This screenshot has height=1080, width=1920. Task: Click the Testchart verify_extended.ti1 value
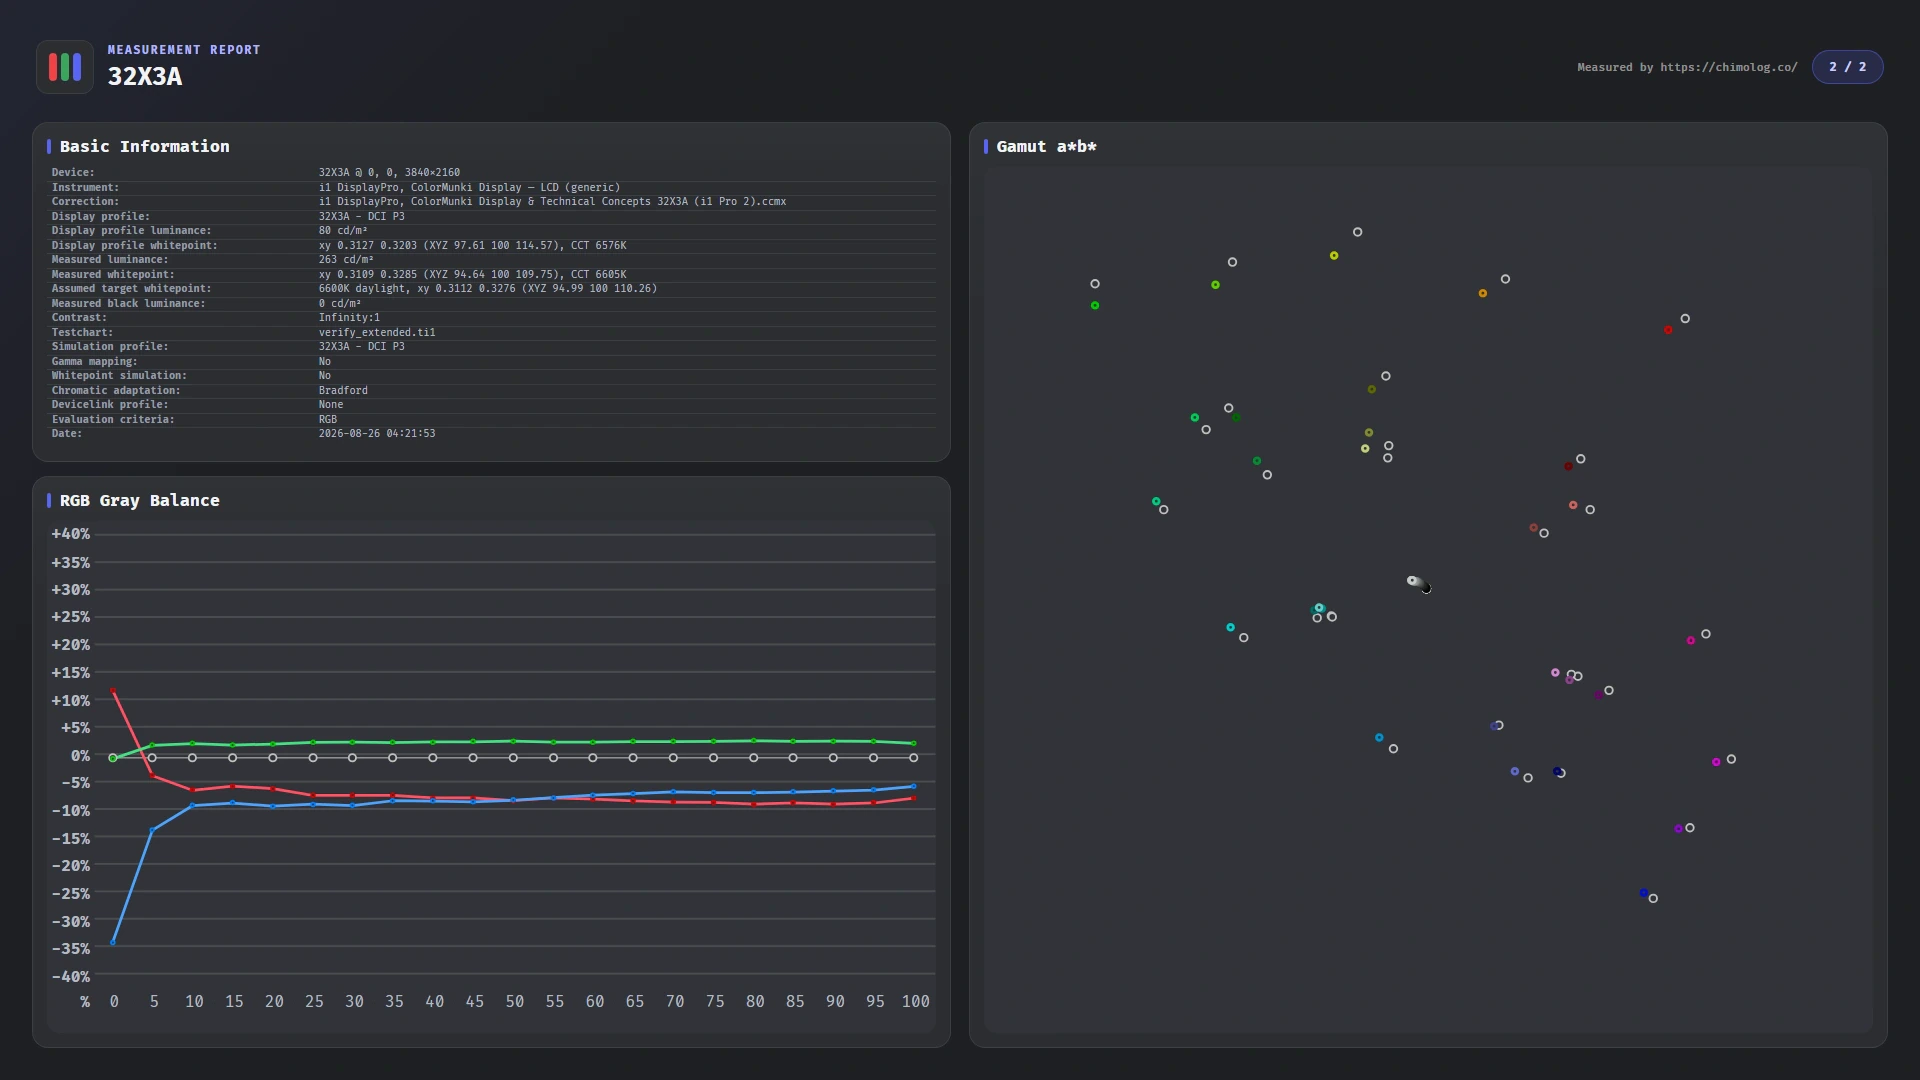tap(377, 332)
